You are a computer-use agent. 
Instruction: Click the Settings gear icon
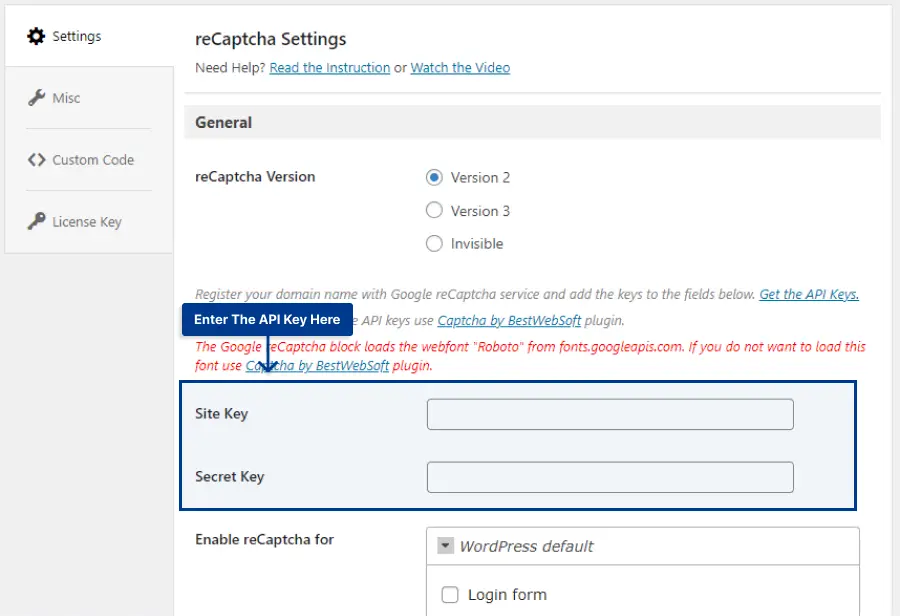click(x=36, y=36)
